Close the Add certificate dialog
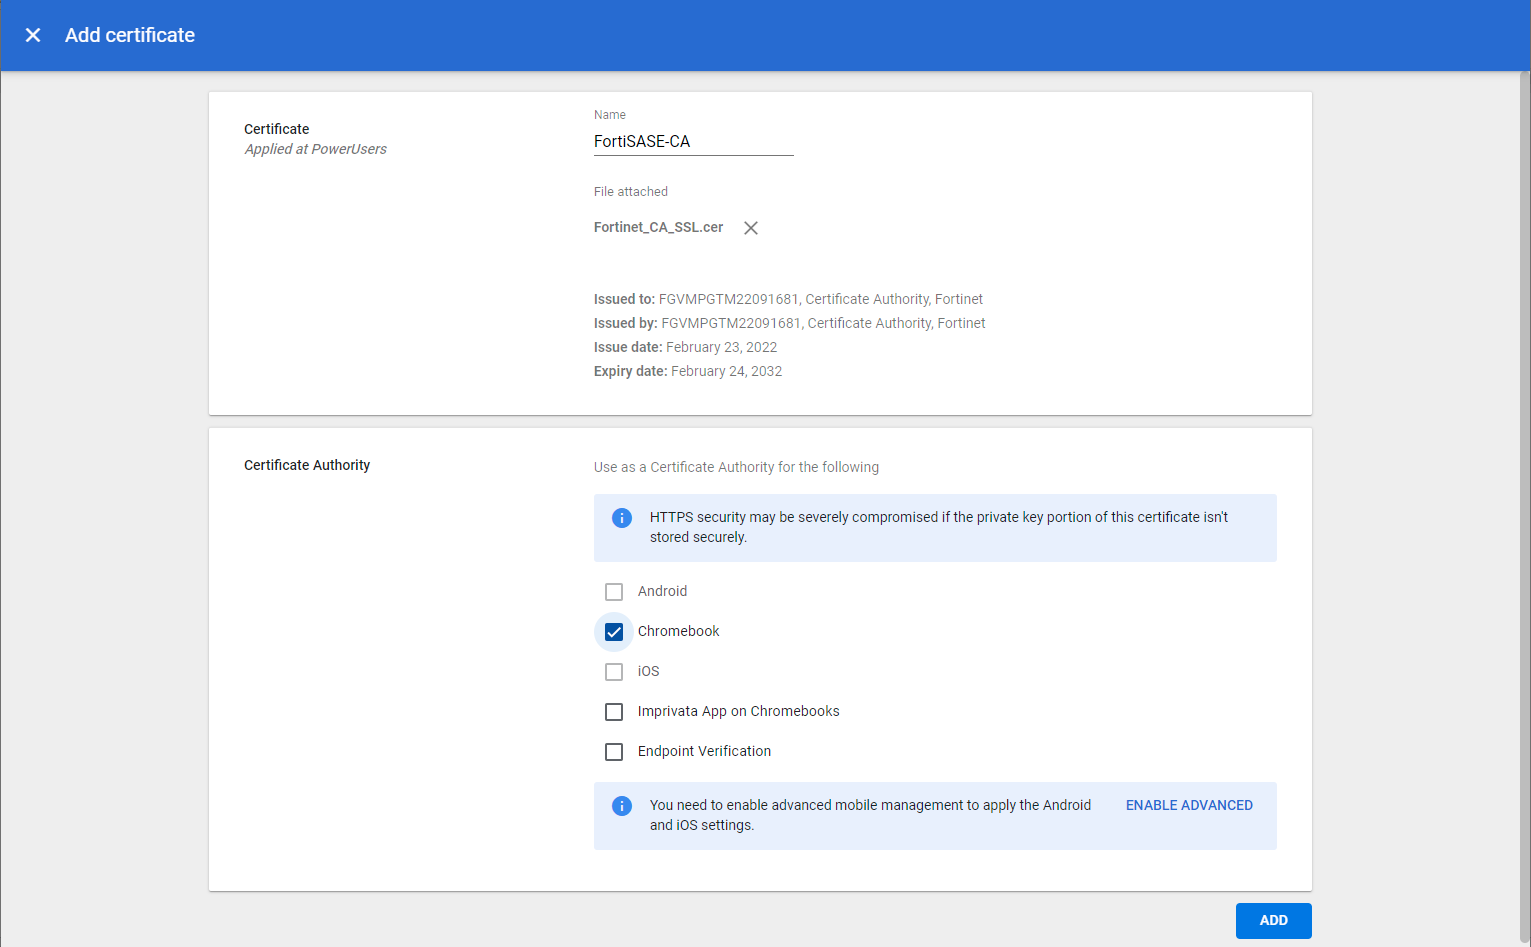This screenshot has width=1531, height=947. coord(33,35)
